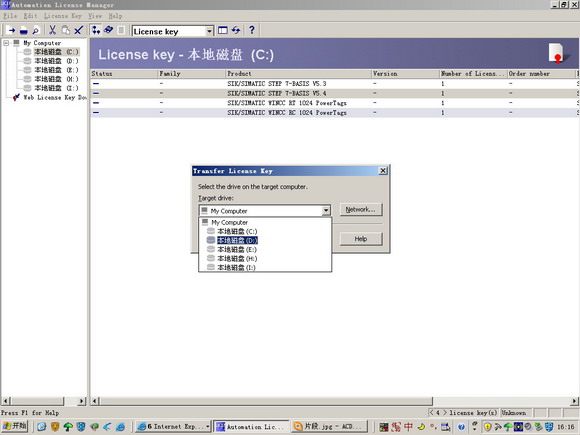Click the upgrade license toolbar icon

pos(108,30)
